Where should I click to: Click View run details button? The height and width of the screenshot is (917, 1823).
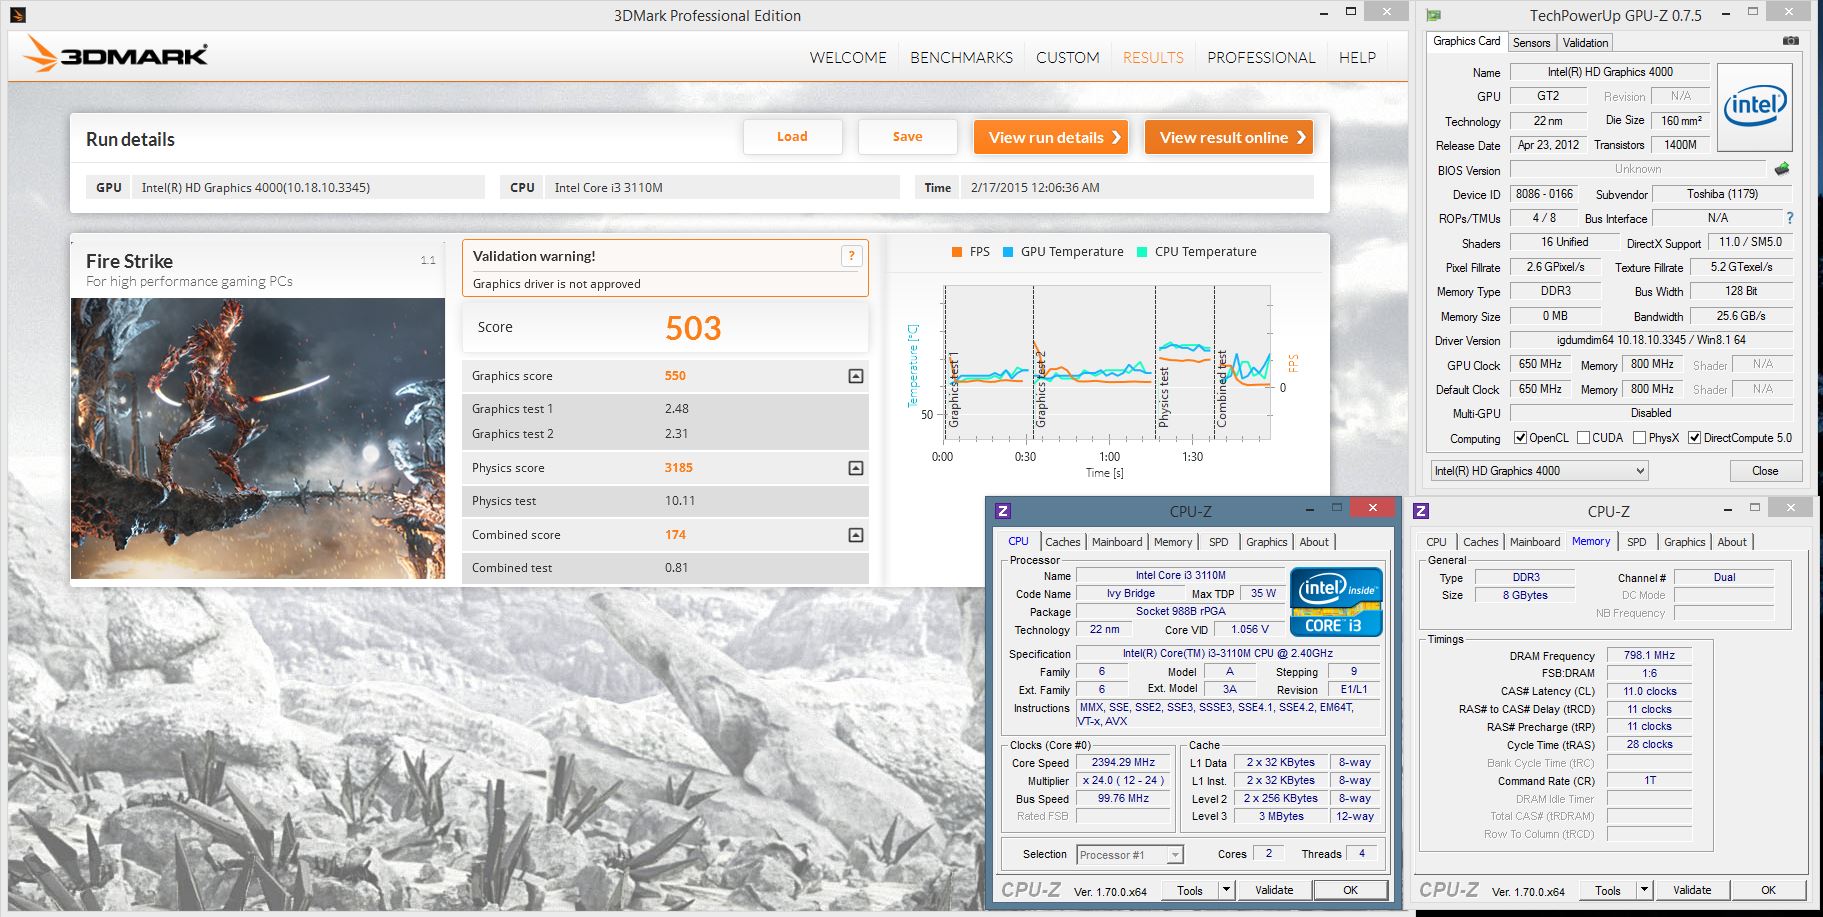click(x=1051, y=137)
